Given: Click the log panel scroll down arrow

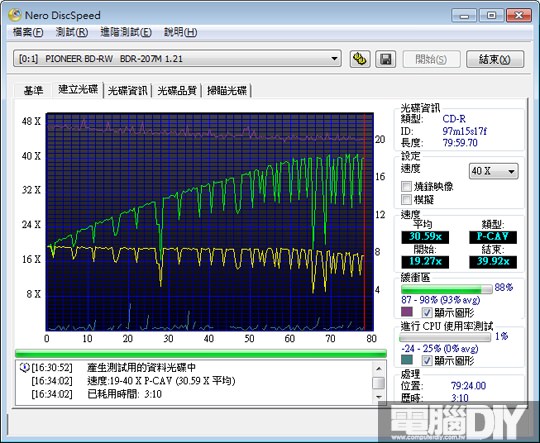Looking at the screenshot, I should (379, 397).
